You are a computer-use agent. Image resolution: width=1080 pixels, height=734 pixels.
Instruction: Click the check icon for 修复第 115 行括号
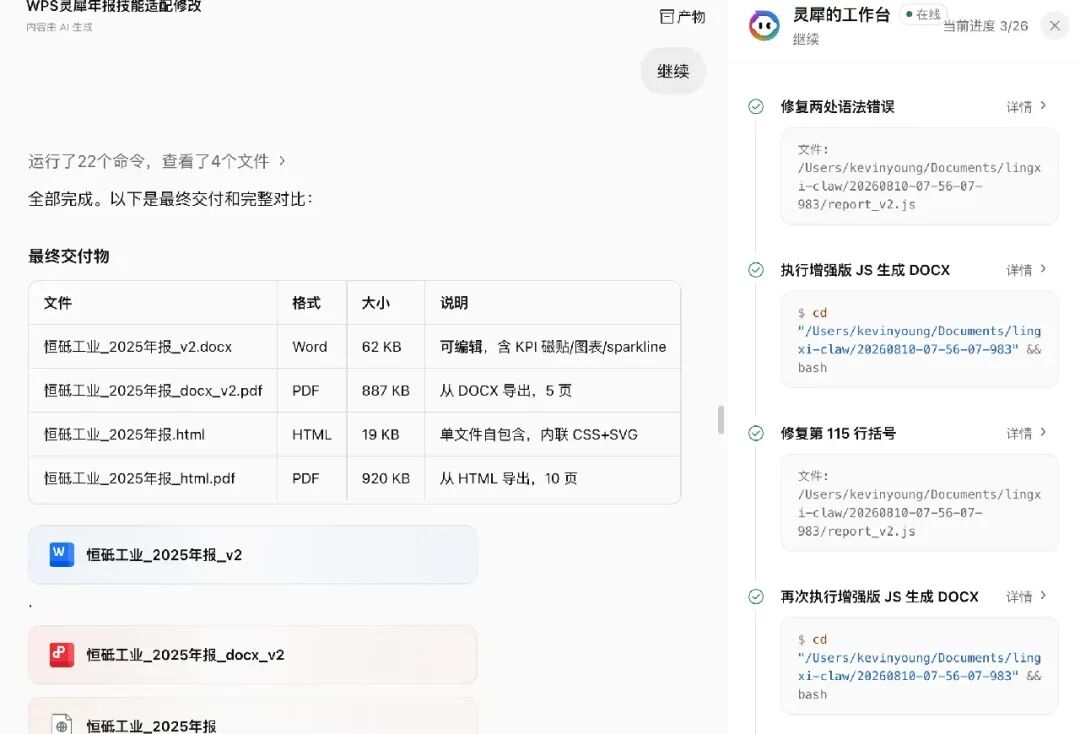click(756, 433)
